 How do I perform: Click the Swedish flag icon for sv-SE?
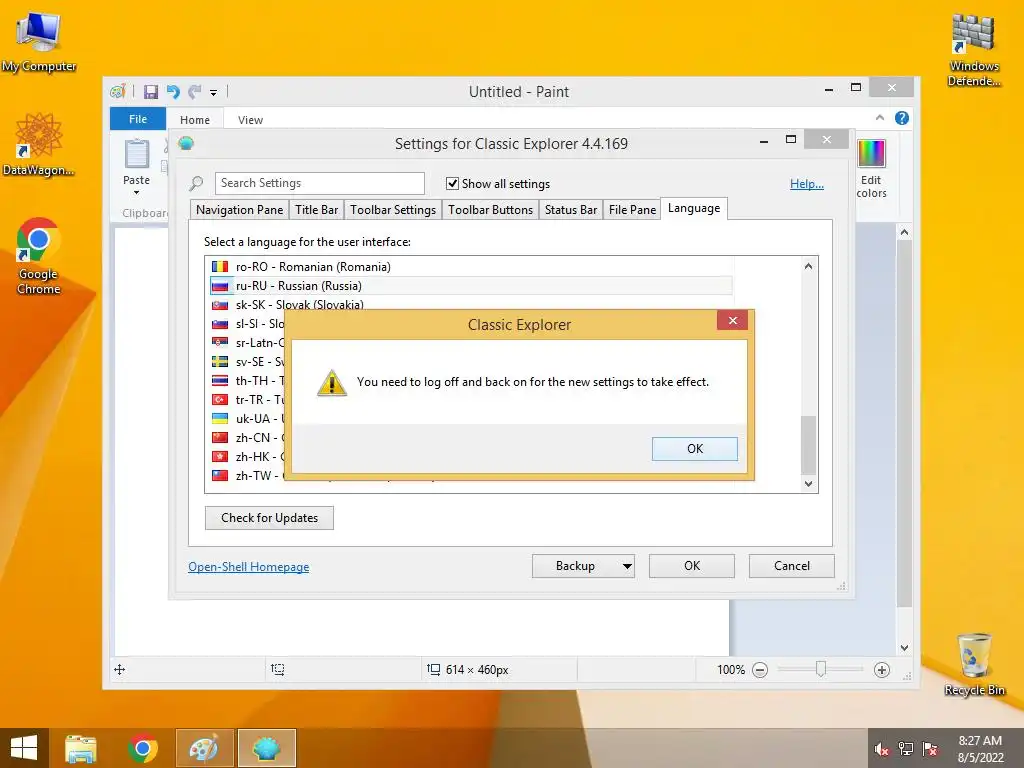[220, 361]
